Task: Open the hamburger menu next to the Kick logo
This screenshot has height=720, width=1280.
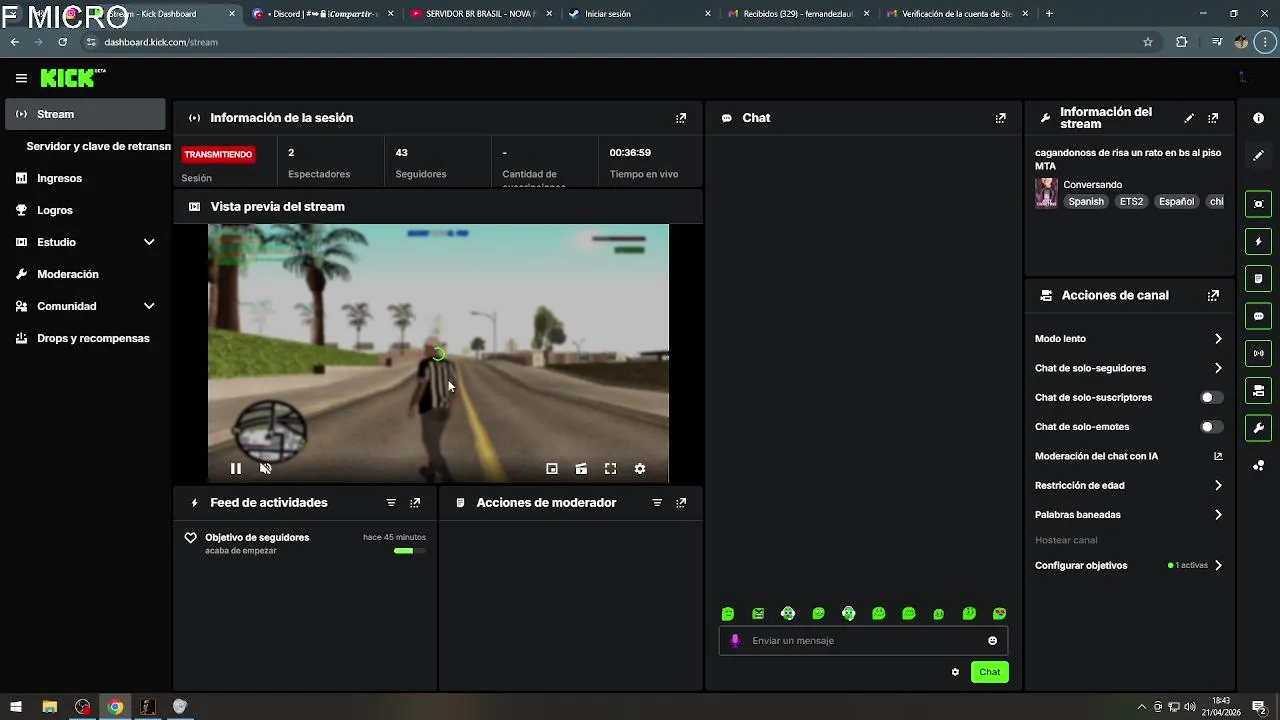Action: tap(21, 78)
